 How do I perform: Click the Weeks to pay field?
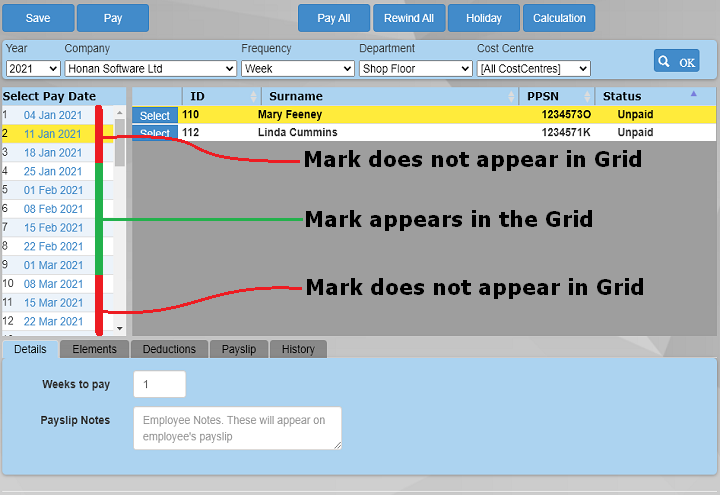click(x=159, y=384)
